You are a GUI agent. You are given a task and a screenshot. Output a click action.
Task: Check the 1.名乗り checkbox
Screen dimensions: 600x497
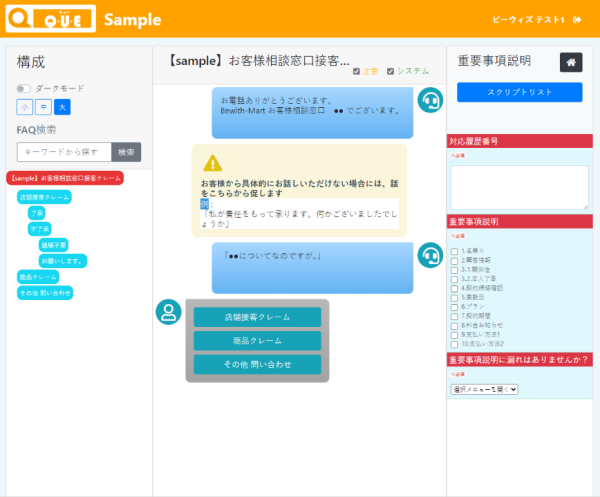click(x=454, y=252)
